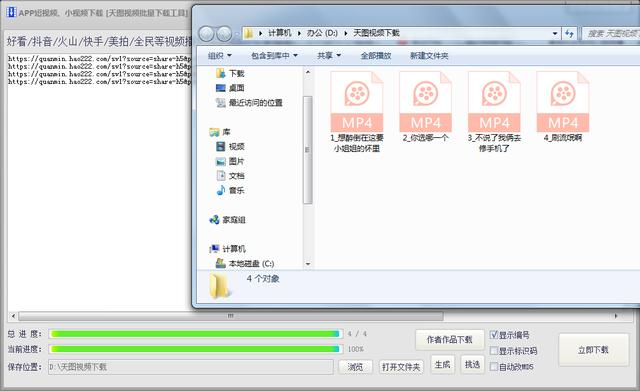The height and width of the screenshot is (391, 640).
Task: Click the 当前进度 progress bar
Action: coord(196,349)
